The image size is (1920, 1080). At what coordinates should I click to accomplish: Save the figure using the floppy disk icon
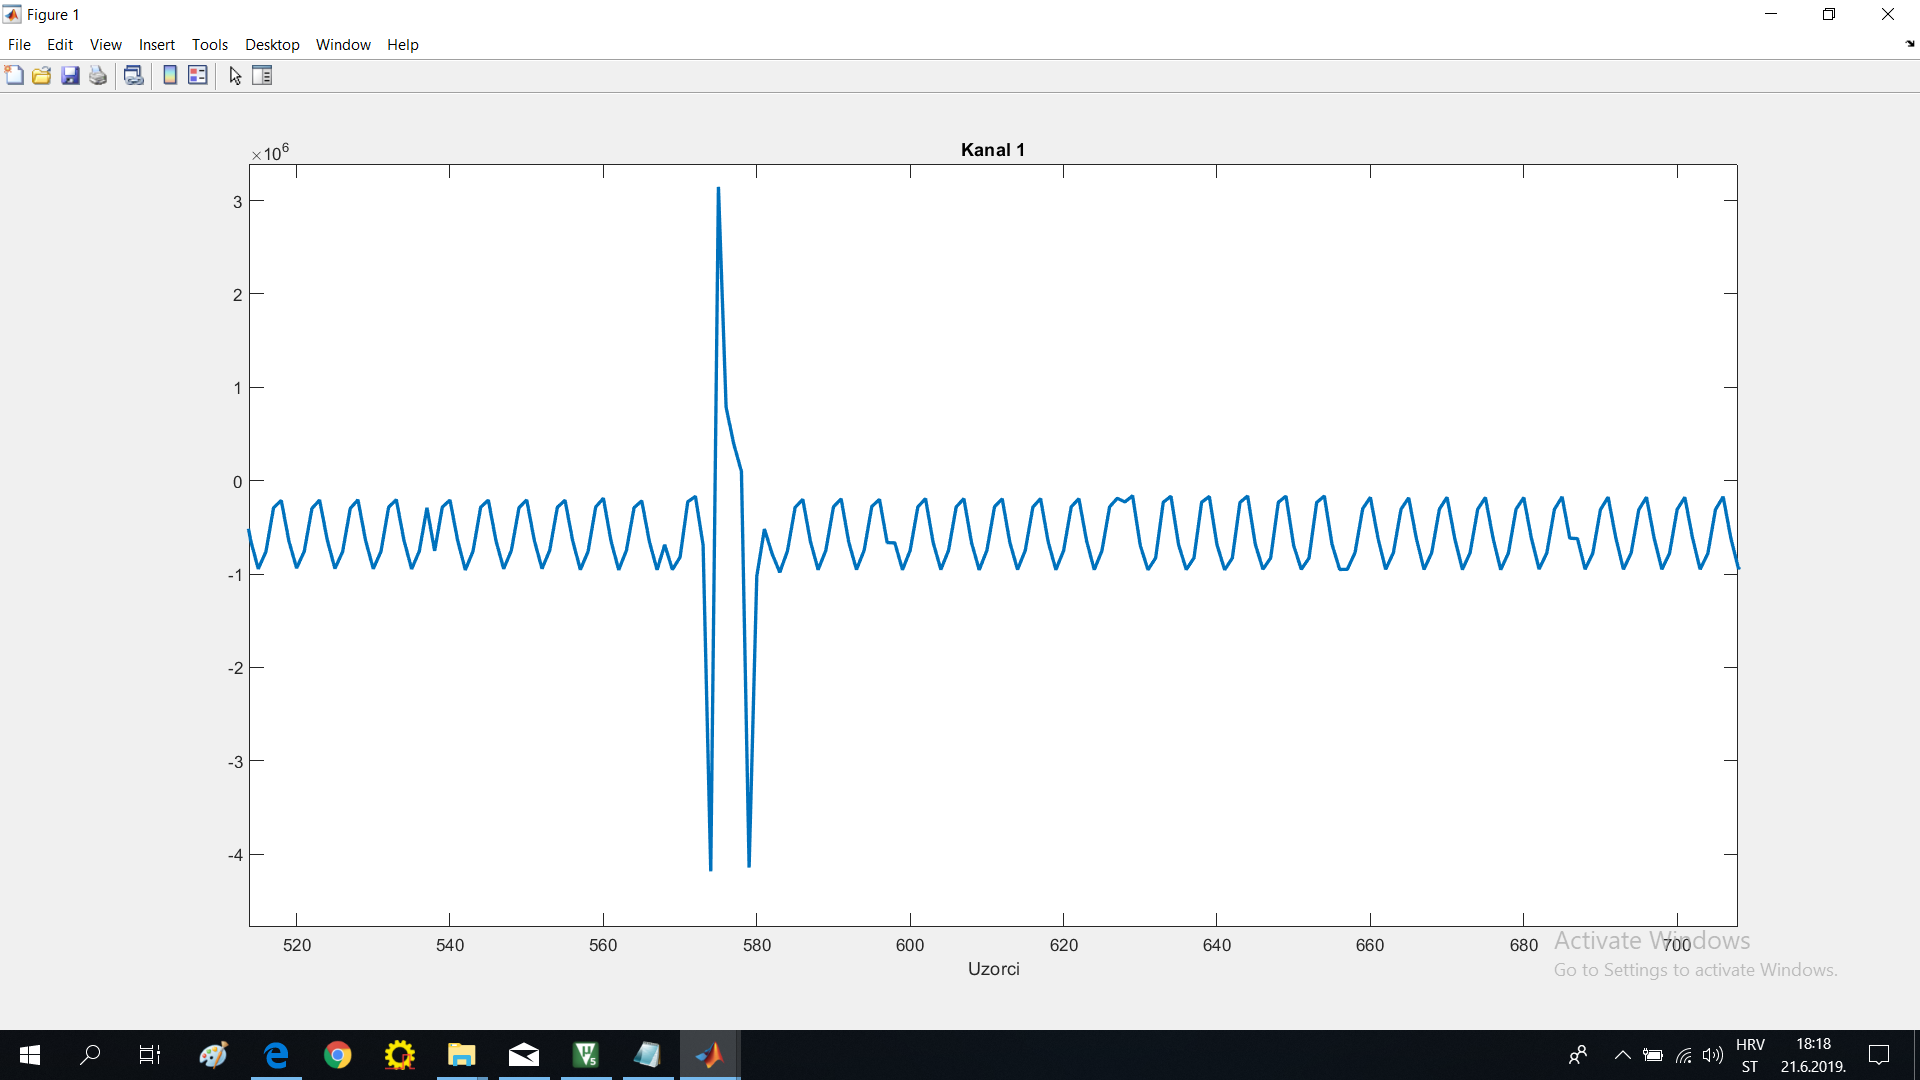click(x=70, y=75)
